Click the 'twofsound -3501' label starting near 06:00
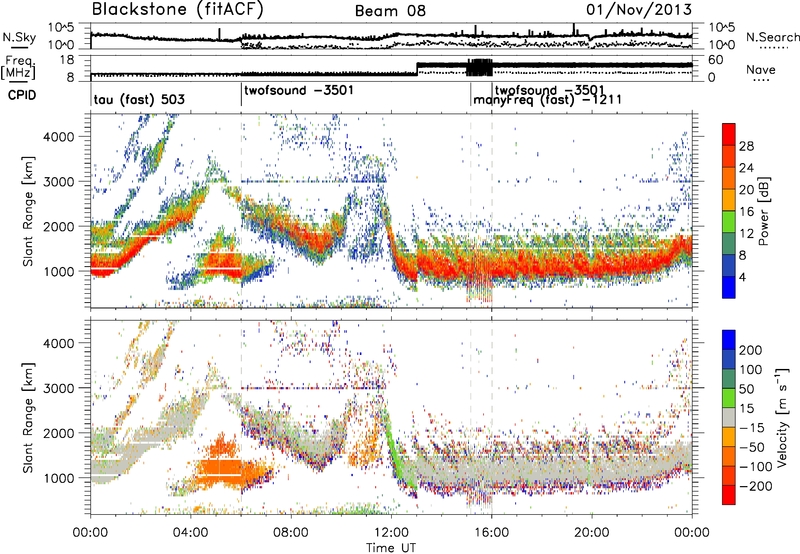Screen dimensions: 800x554 pos(298,91)
